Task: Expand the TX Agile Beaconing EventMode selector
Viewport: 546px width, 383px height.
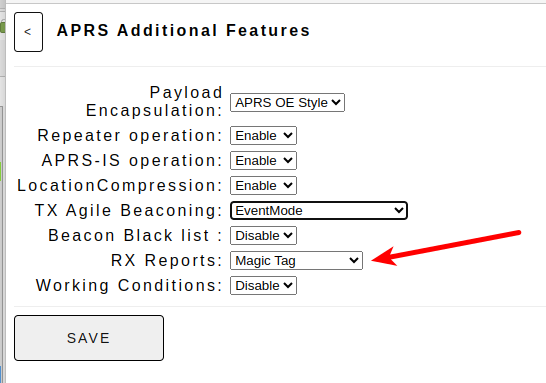Action: coord(319,210)
